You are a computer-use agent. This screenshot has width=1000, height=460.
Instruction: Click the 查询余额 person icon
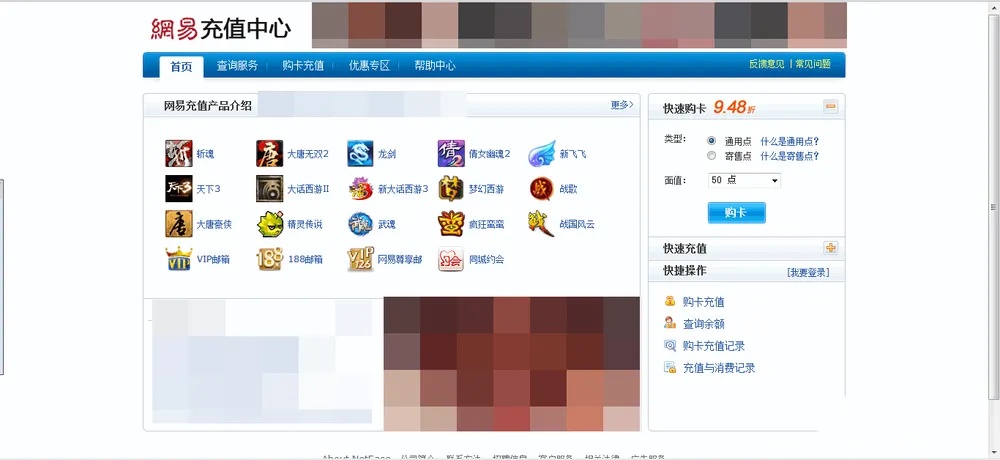coord(670,323)
